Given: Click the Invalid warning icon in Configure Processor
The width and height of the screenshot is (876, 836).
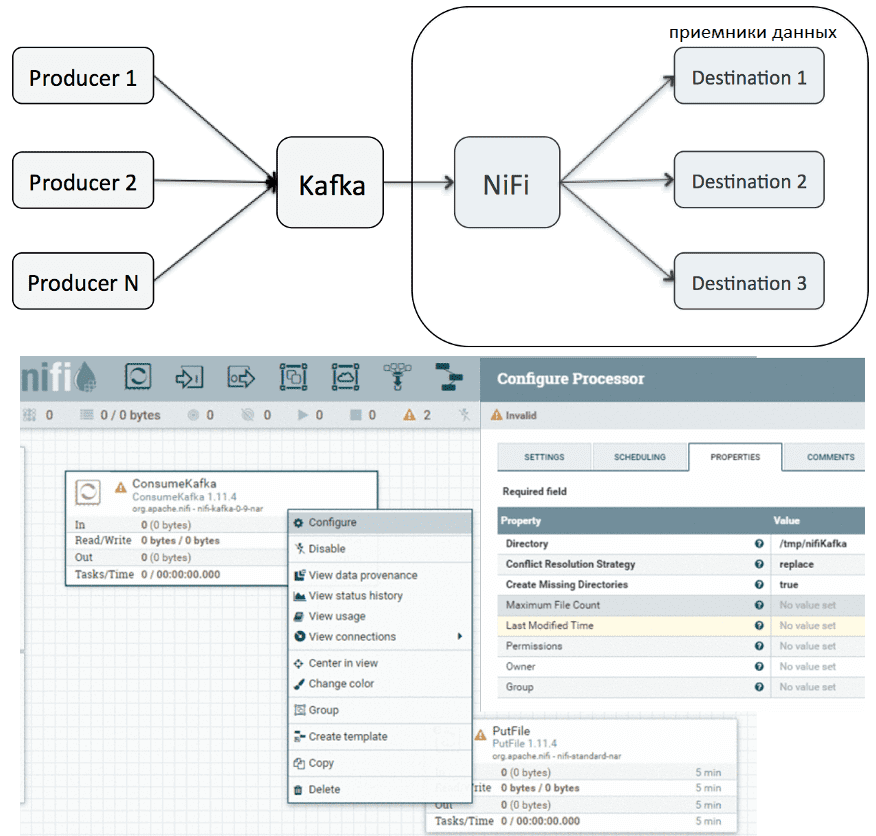Looking at the screenshot, I should pyautogui.click(x=496, y=415).
